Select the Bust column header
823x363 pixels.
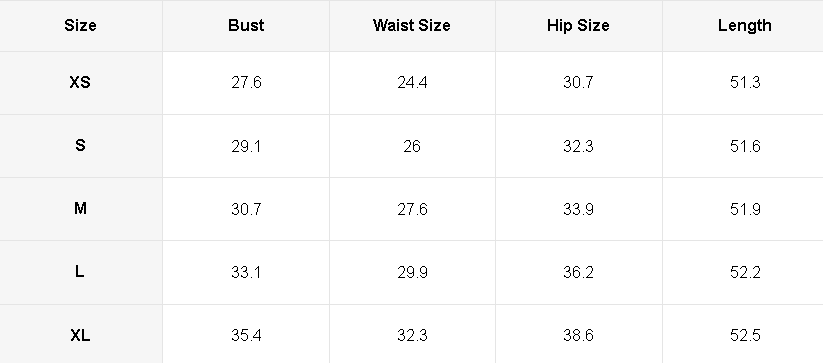(x=246, y=26)
